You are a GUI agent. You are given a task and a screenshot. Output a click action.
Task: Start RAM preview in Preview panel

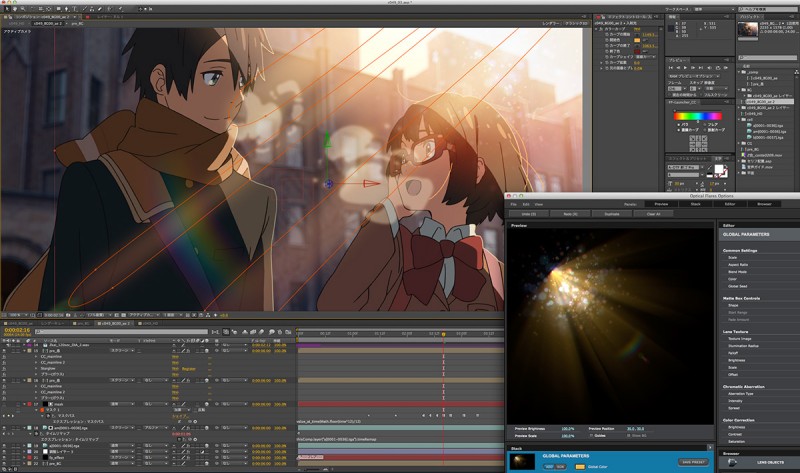726,68
